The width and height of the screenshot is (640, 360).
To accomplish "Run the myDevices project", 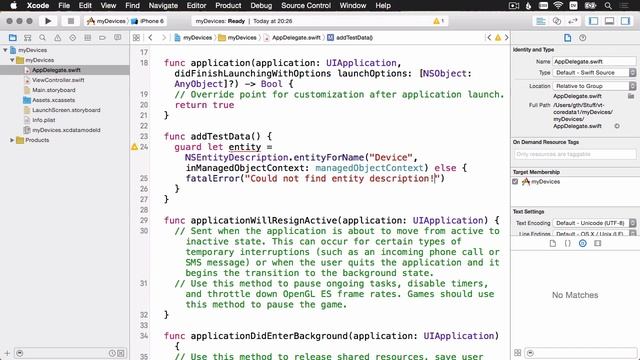I will [48, 21].
